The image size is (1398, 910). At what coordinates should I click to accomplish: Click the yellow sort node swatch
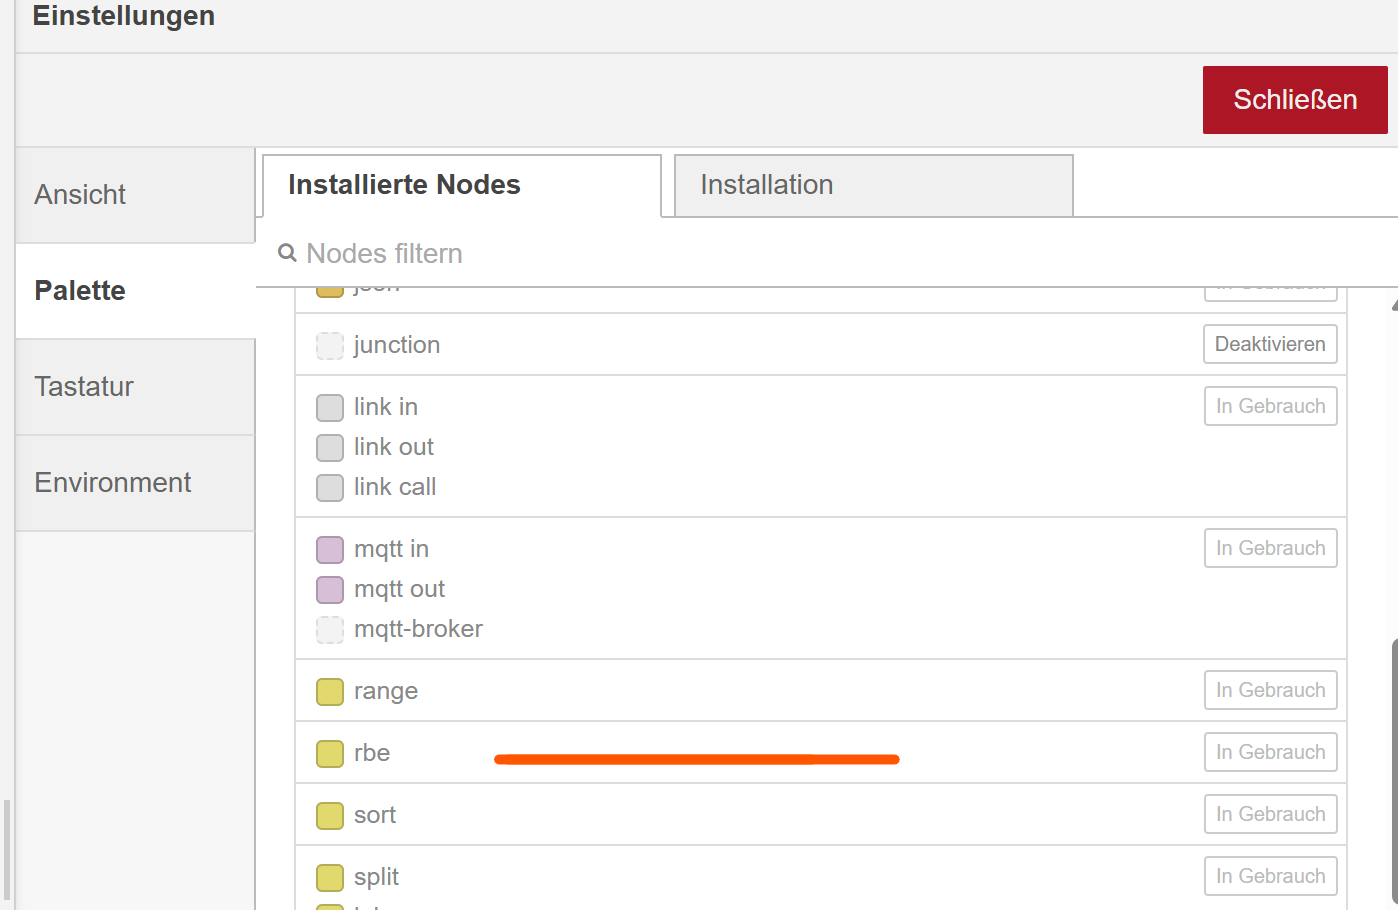(330, 815)
